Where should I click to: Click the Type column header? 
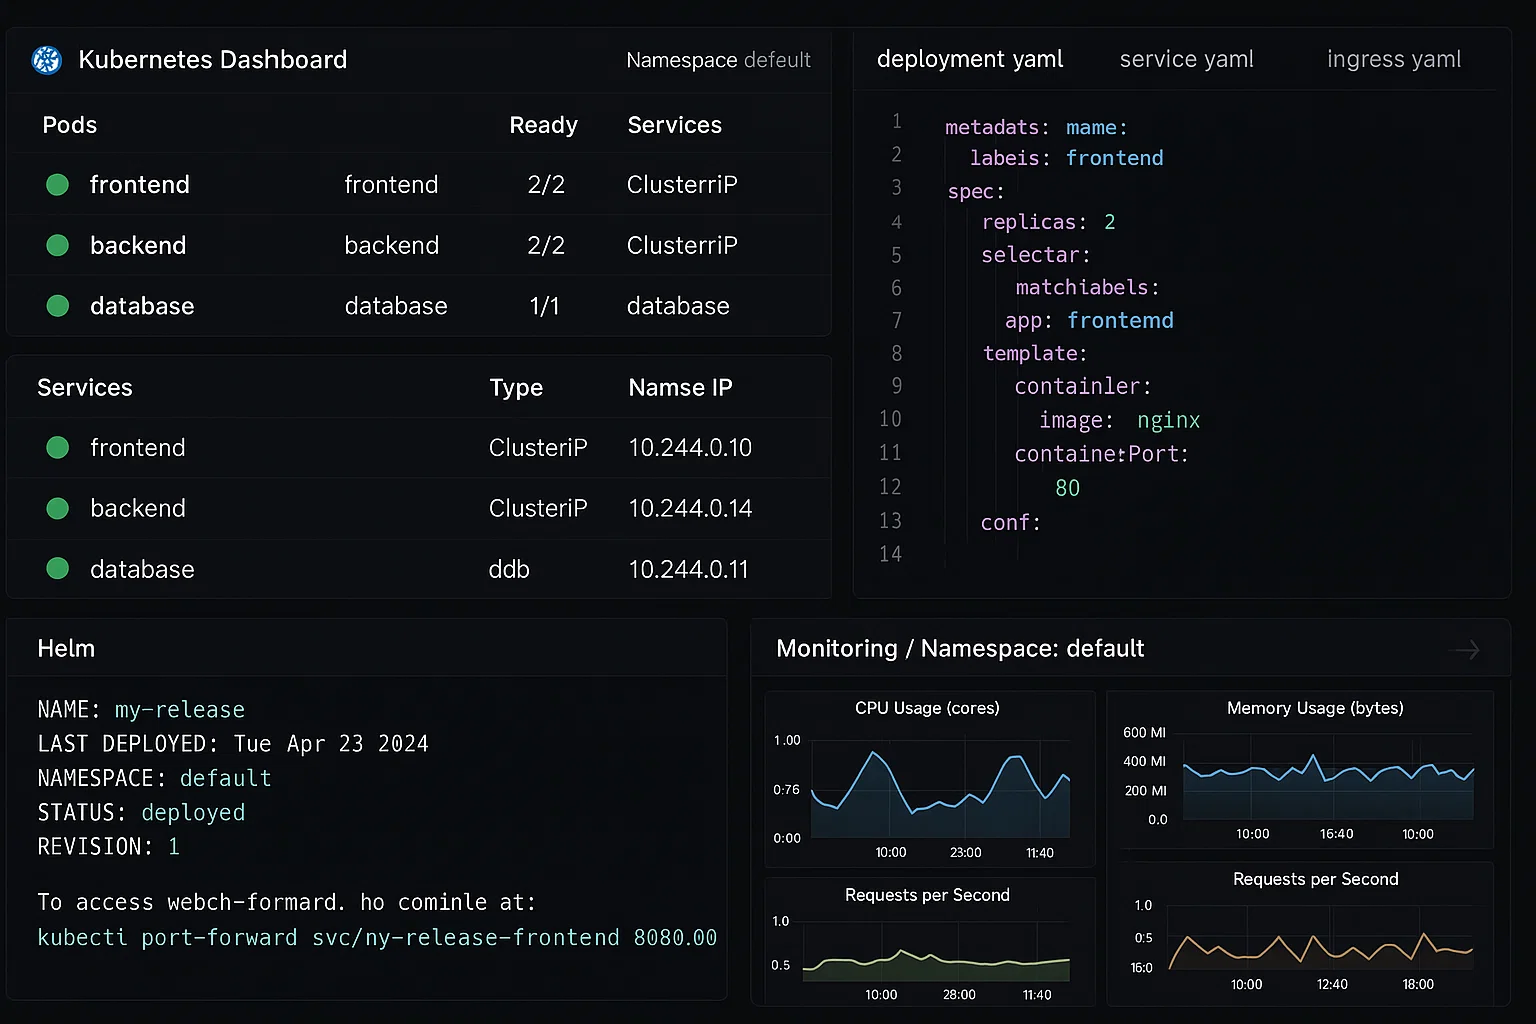[516, 387]
